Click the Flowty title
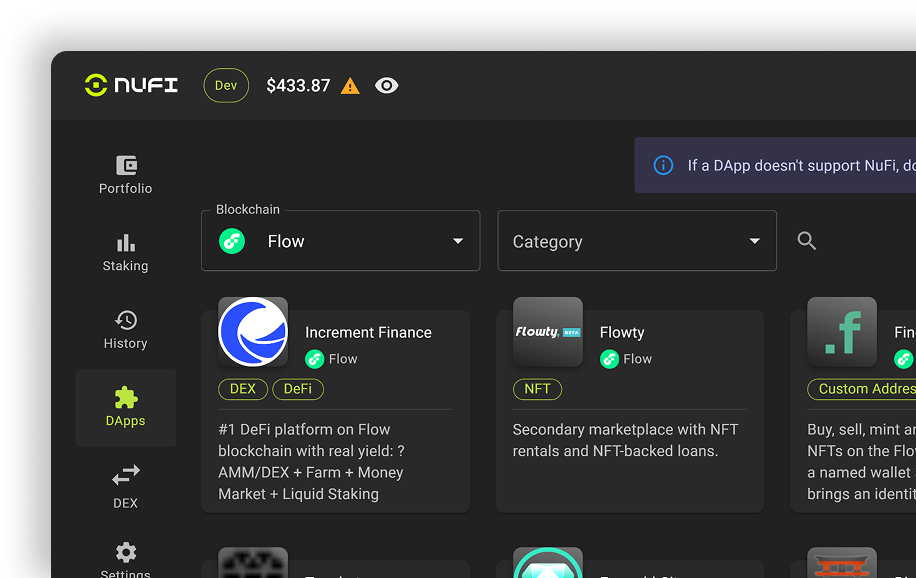This screenshot has width=916, height=578. pos(622,333)
